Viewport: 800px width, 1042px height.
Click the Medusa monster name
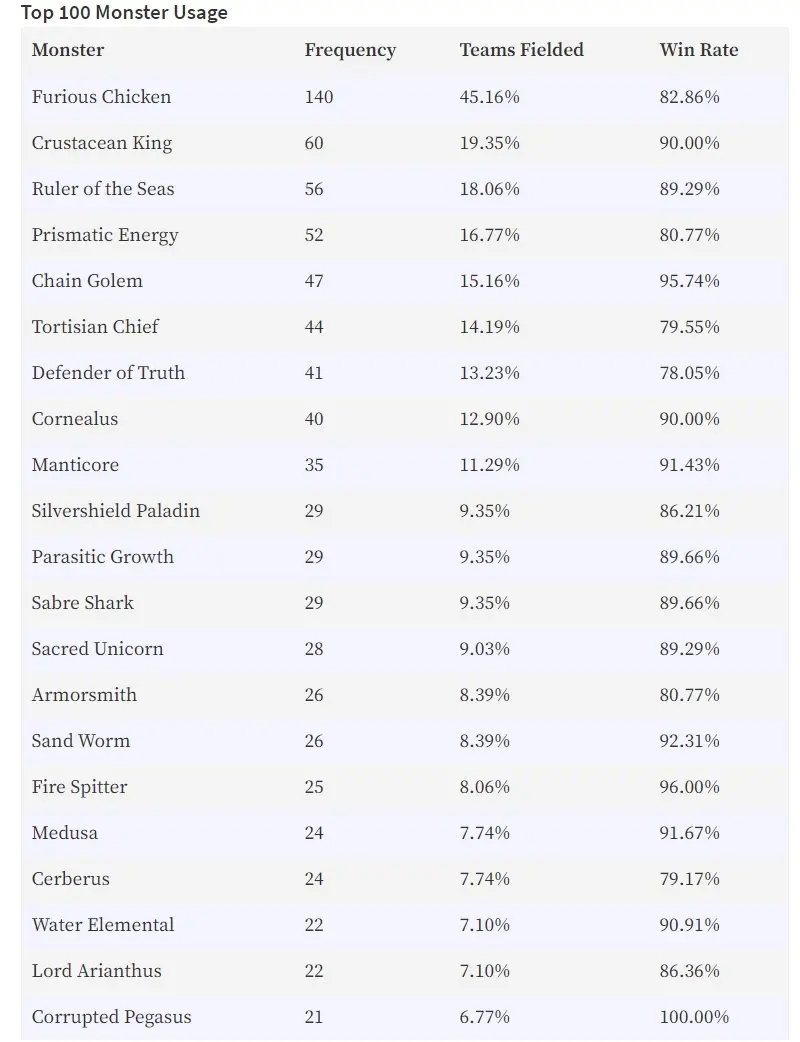64,833
